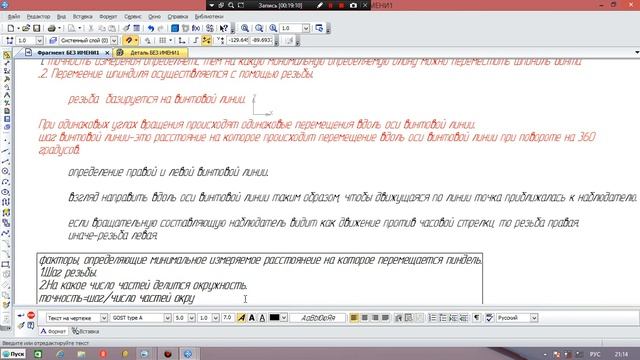
Task: Expand the view scale dropdown at left
Action: [x=40, y=40]
